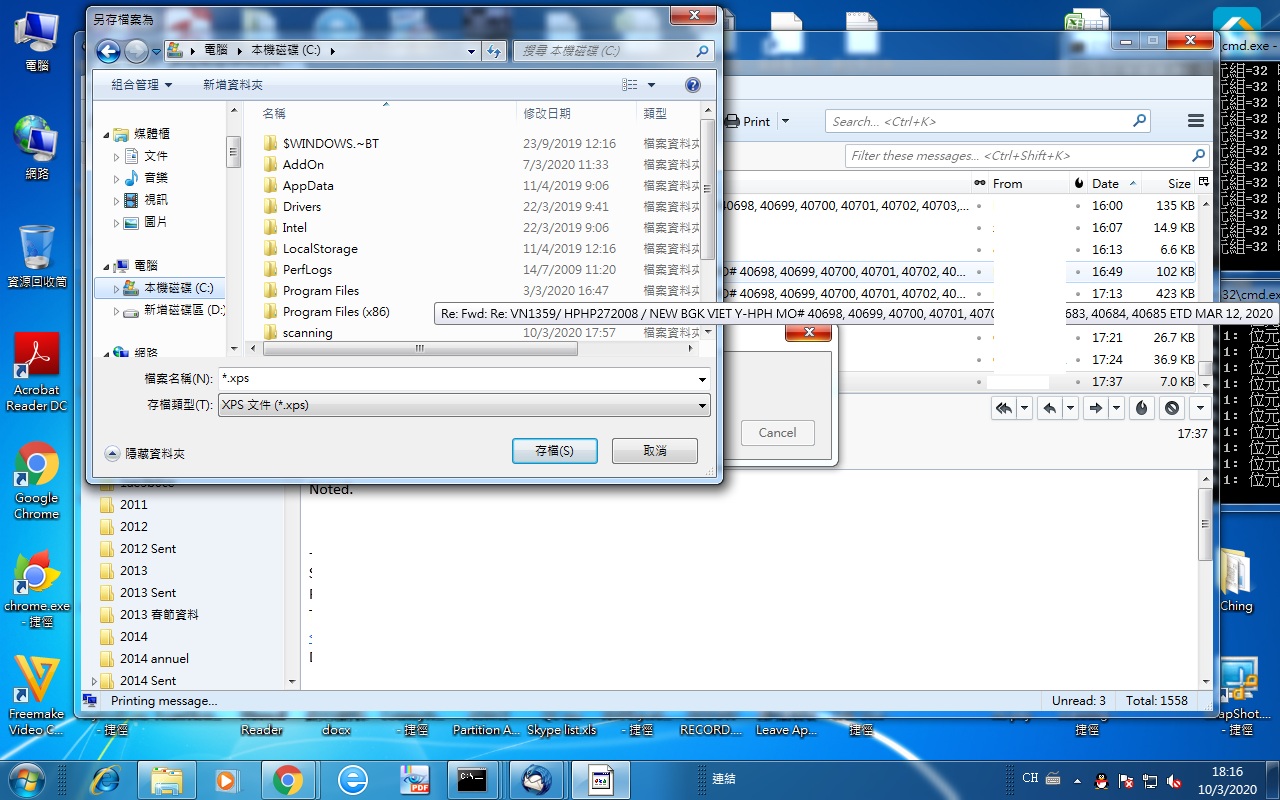The height and width of the screenshot is (800, 1280).
Task: Expand the 本機磁碟 (C:) tree node
Action: (x=117, y=288)
